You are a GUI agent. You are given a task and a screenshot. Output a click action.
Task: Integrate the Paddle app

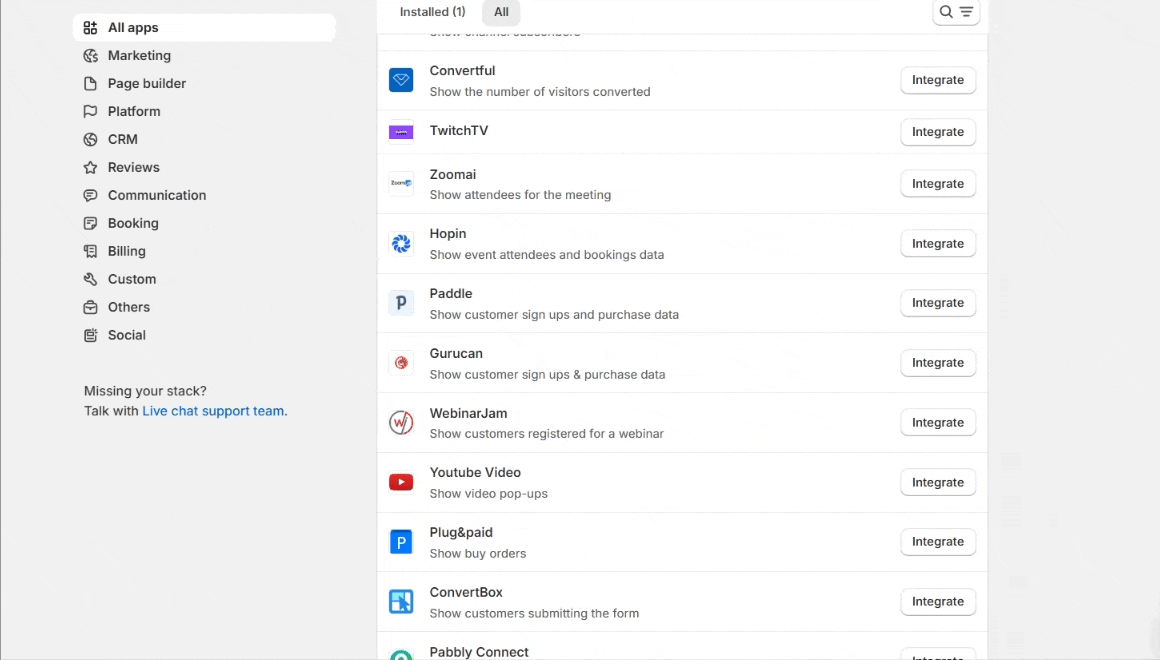(937, 303)
